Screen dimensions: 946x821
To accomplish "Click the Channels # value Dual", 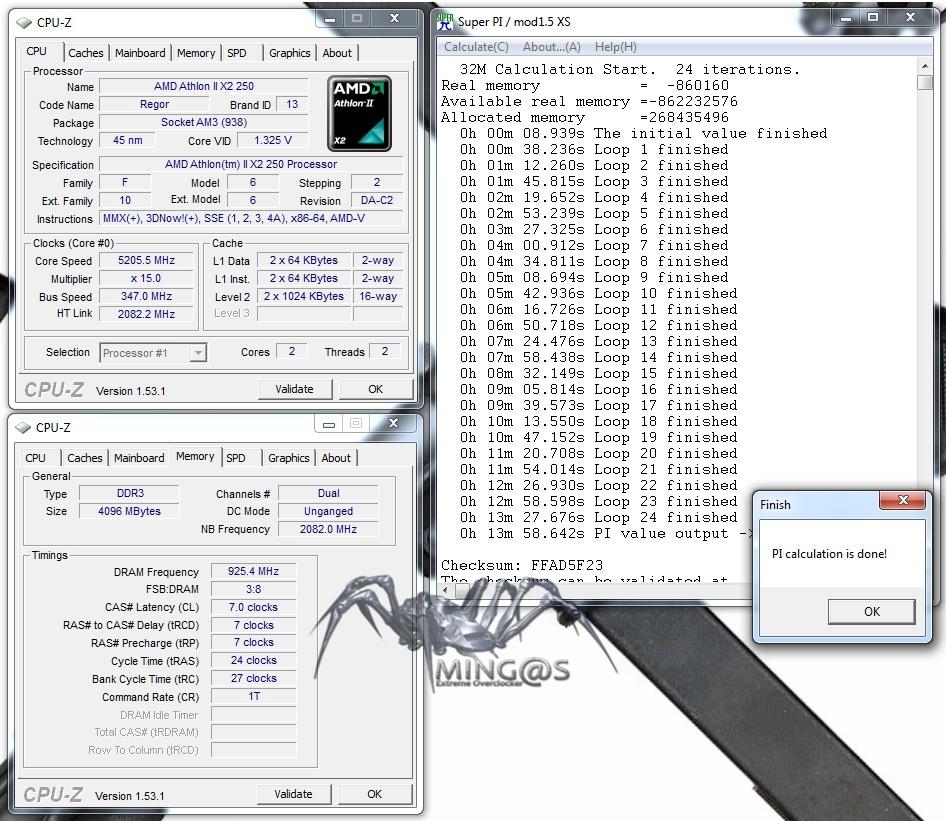I will tap(328, 493).
